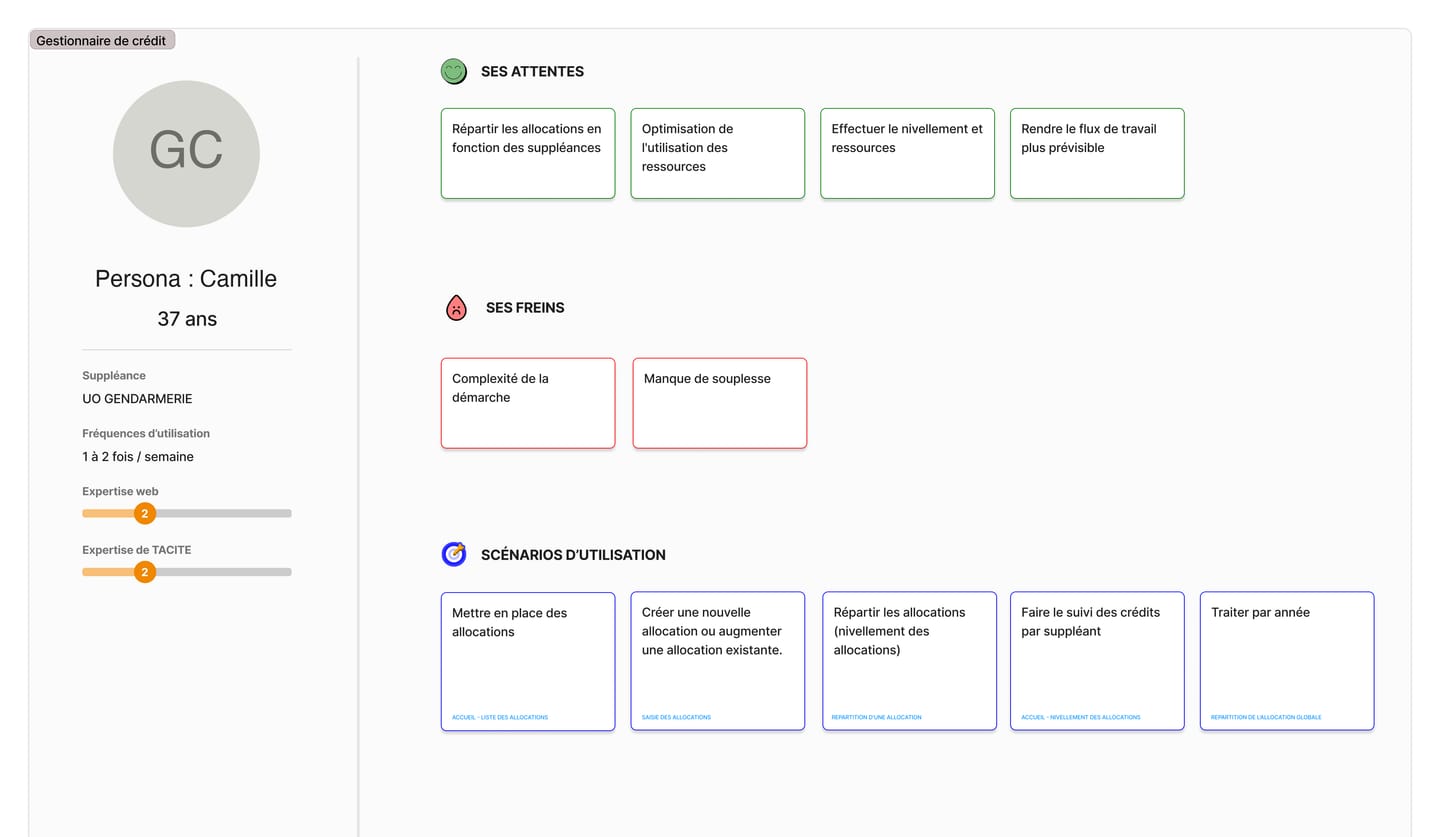Click the '37 ans' age text
The width and height of the screenshot is (1440, 837).
(187, 319)
